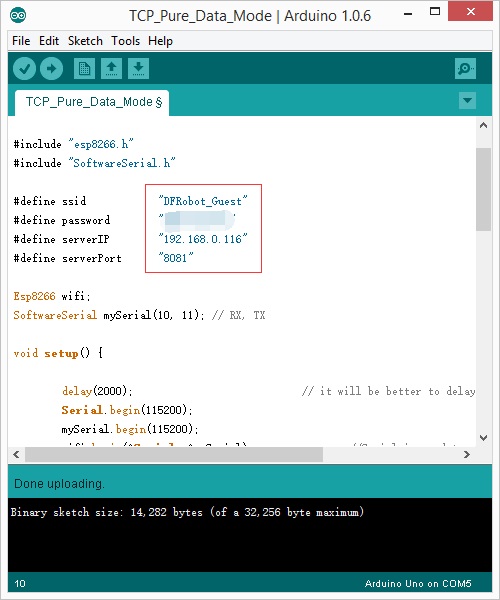500x600 pixels.
Task: Open the Serial Monitor magnifier icon
Action: point(465,69)
